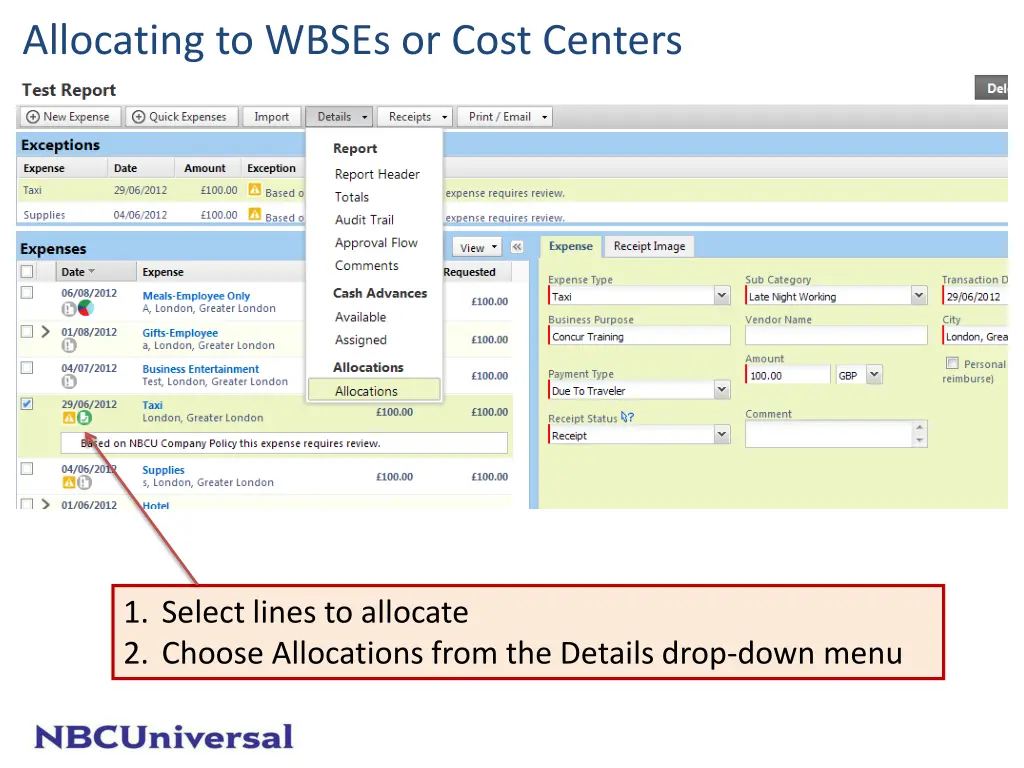Uncheck the Taxi expense checkbox
1024x768 pixels.
[27, 404]
